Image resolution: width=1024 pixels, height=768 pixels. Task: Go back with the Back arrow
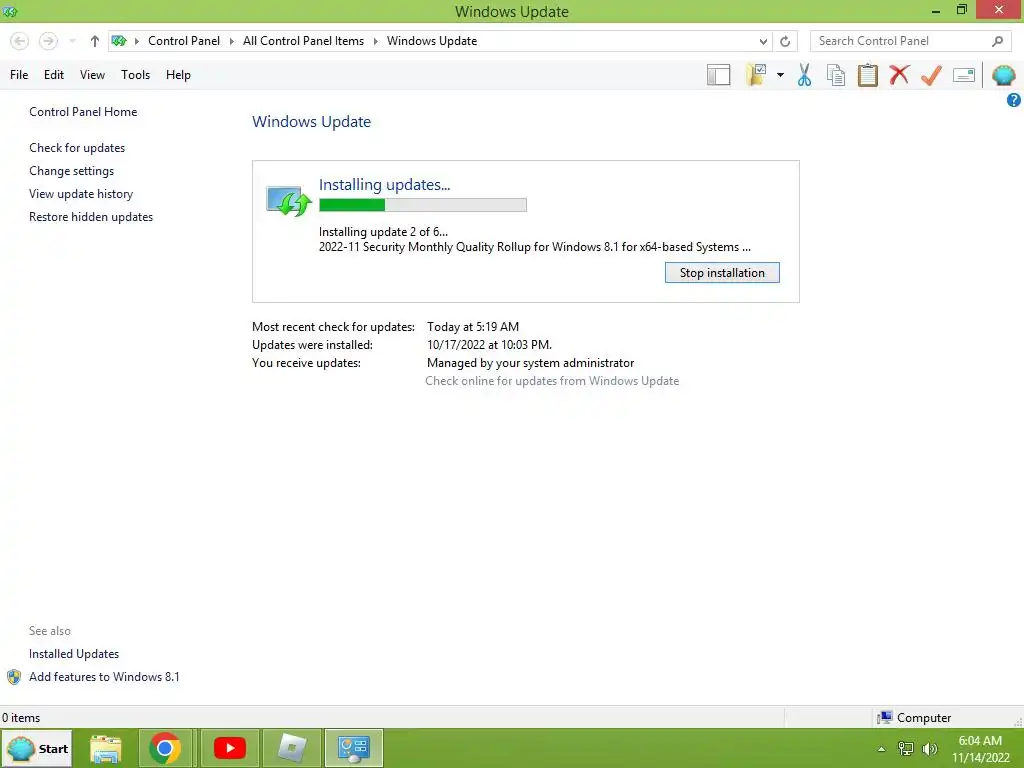coord(20,41)
